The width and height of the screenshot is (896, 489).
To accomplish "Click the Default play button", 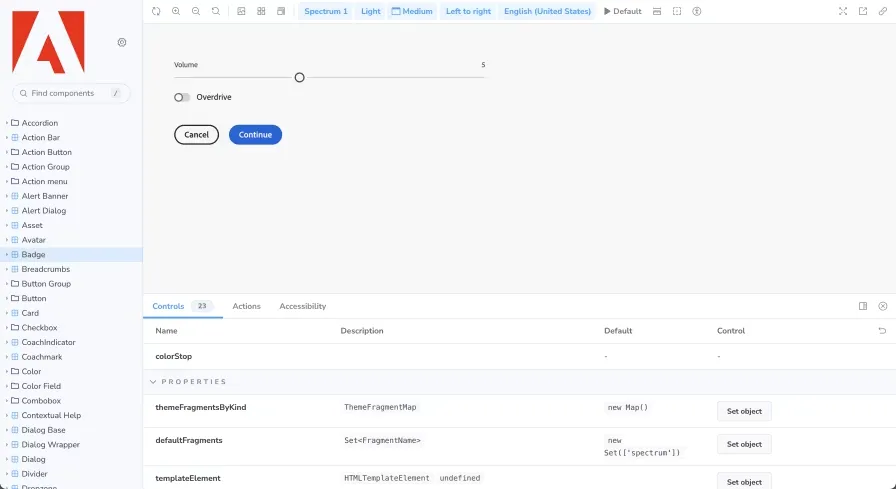I will point(622,11).
